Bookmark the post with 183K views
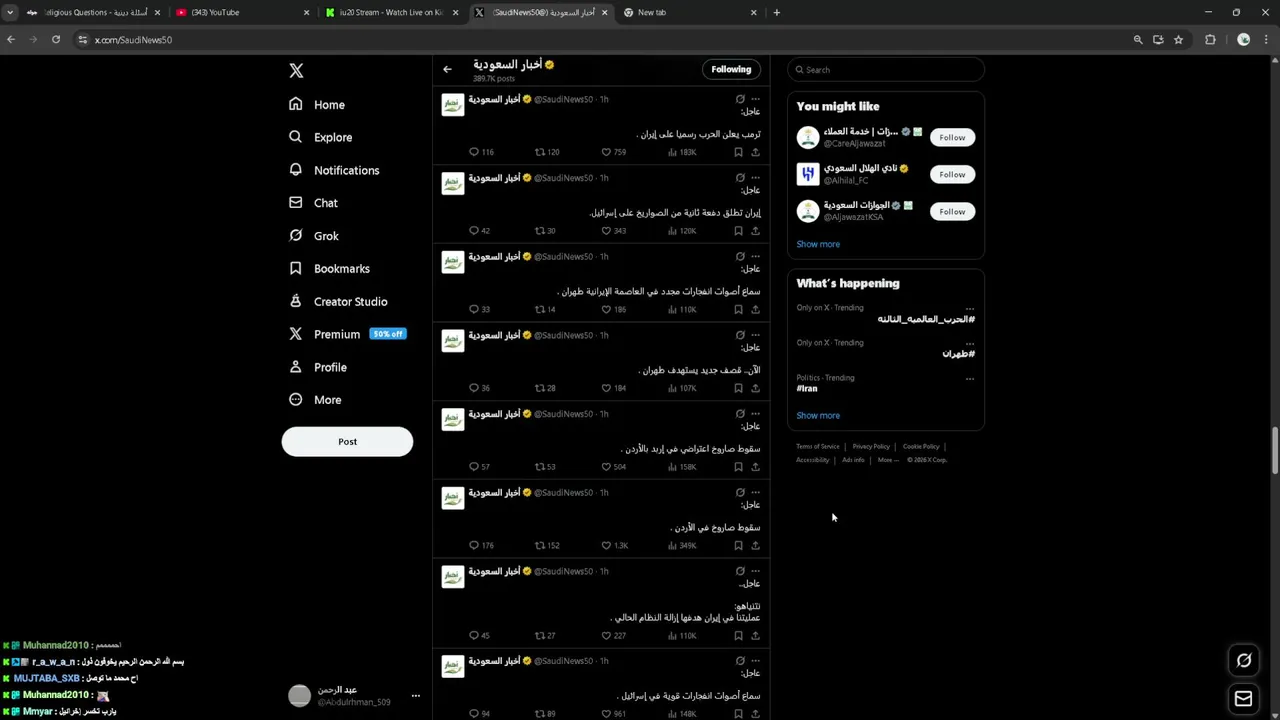 click(738, 152)
